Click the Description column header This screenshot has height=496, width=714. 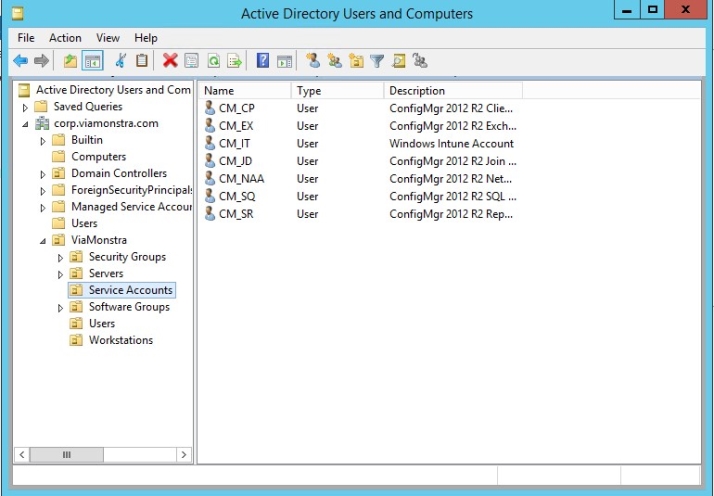point(450,91)
